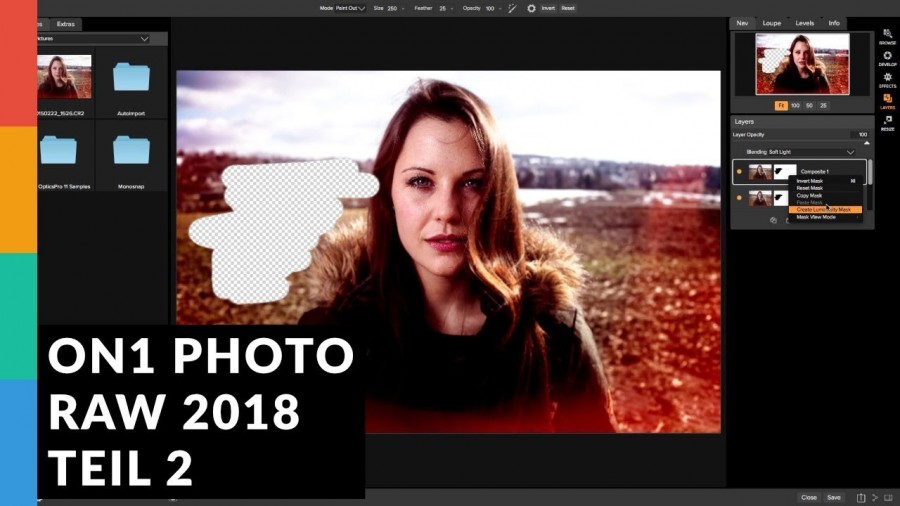This screenshot has height=506, width=900.
Task: Click the Layer Opacity value field
Action: tap(862, 135)
